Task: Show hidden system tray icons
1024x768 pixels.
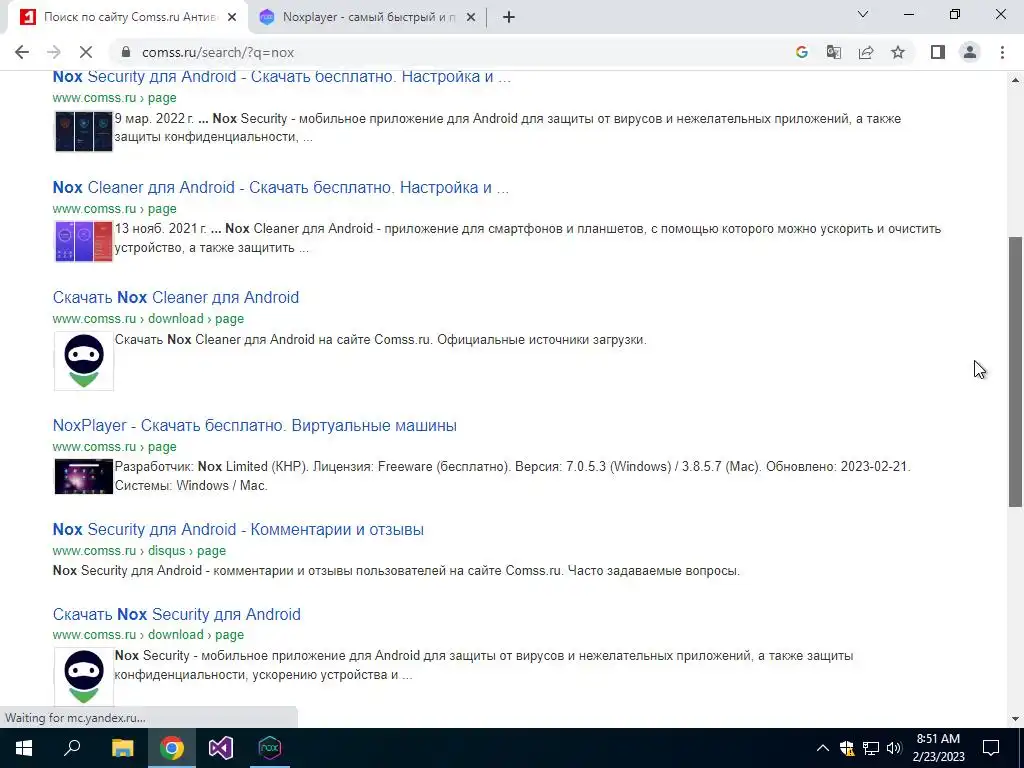Action: pos(823,748)
